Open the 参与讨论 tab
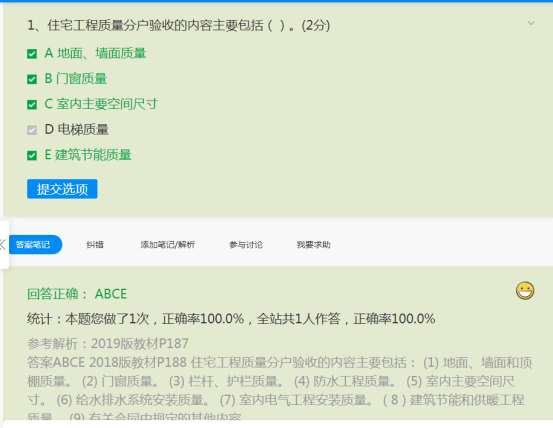 pyautogui.click(x=246, y=245)
